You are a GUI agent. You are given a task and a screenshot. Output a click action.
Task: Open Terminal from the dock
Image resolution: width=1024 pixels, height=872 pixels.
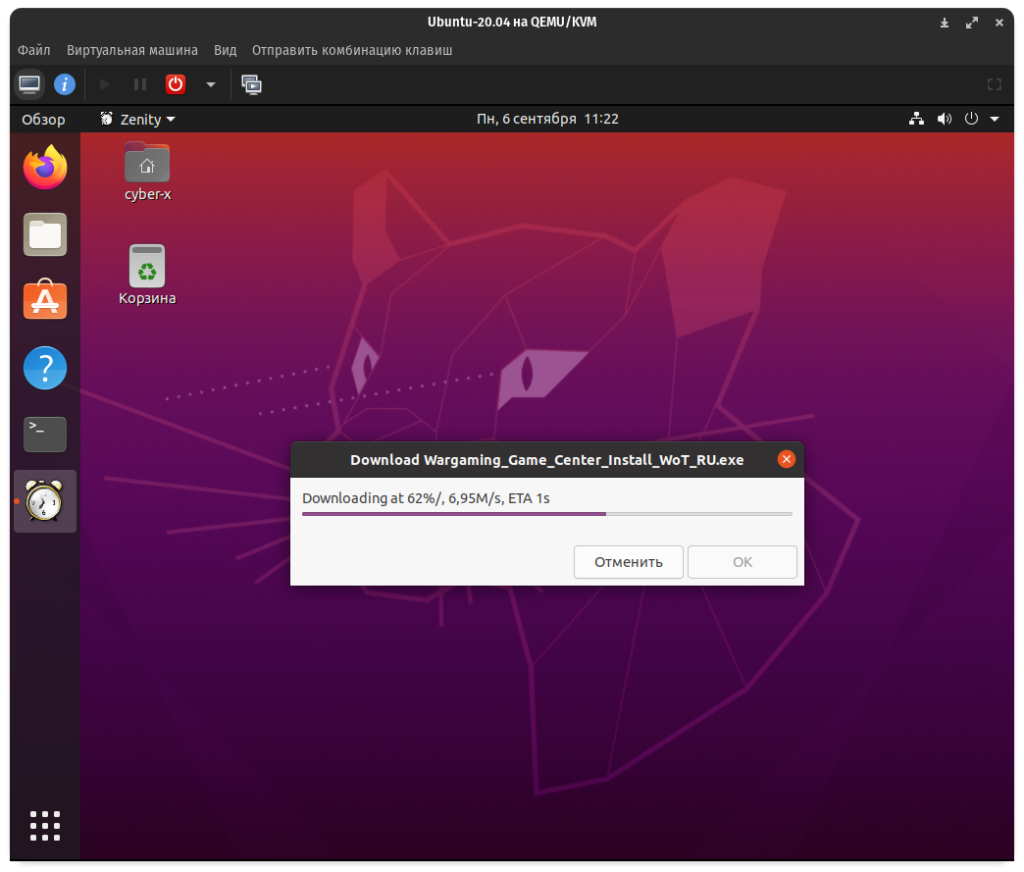45,434
